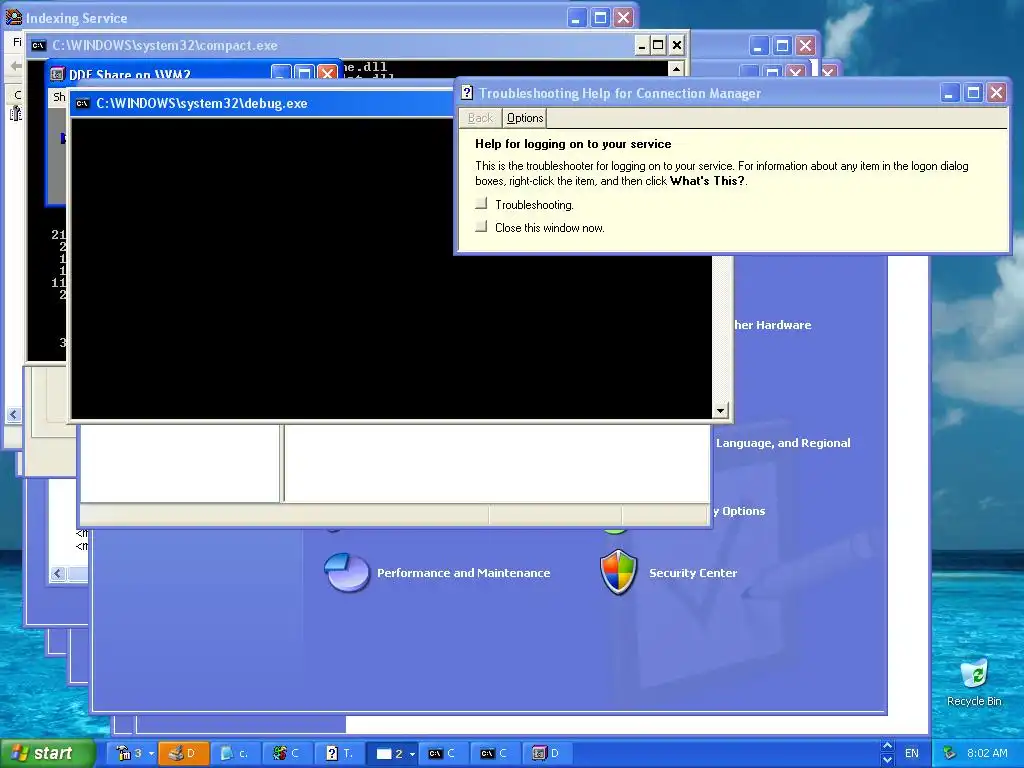The height and width of the screenshot is (768, 1024).
Task: Click the debug.exe console title bar icon
Action: (x=83, y=103)
